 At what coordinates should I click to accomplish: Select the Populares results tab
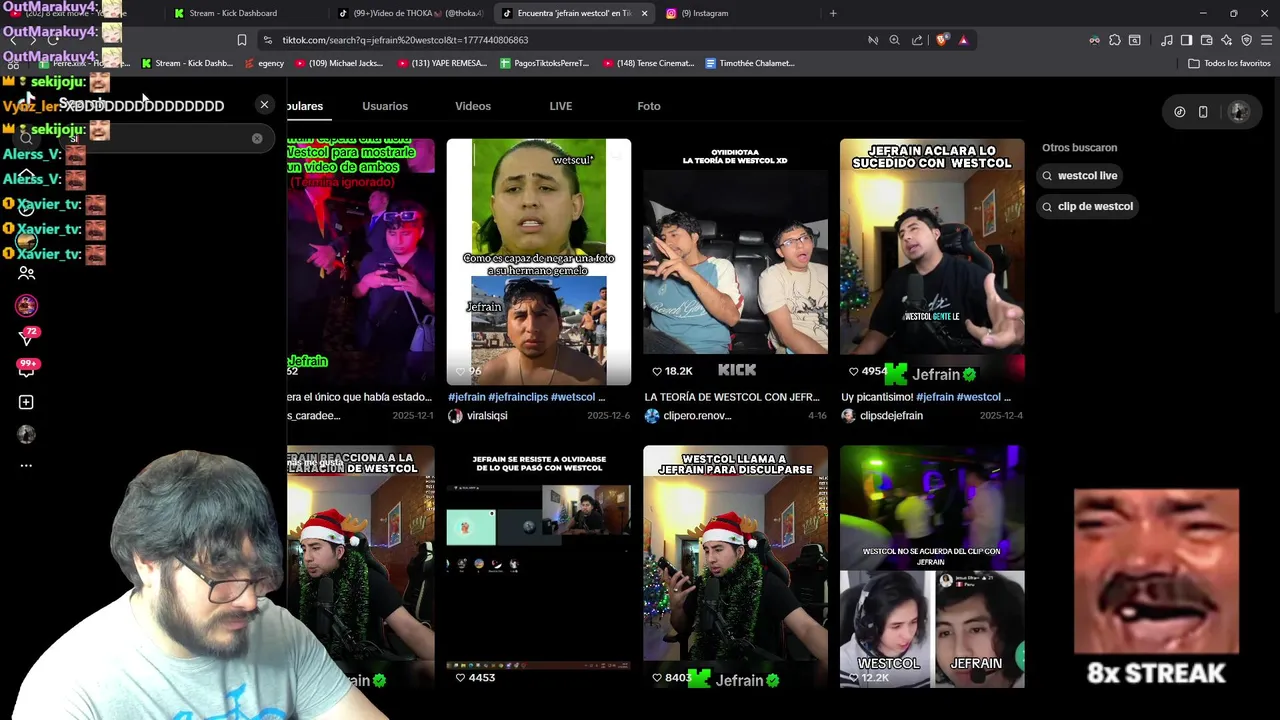pos(305,106)
